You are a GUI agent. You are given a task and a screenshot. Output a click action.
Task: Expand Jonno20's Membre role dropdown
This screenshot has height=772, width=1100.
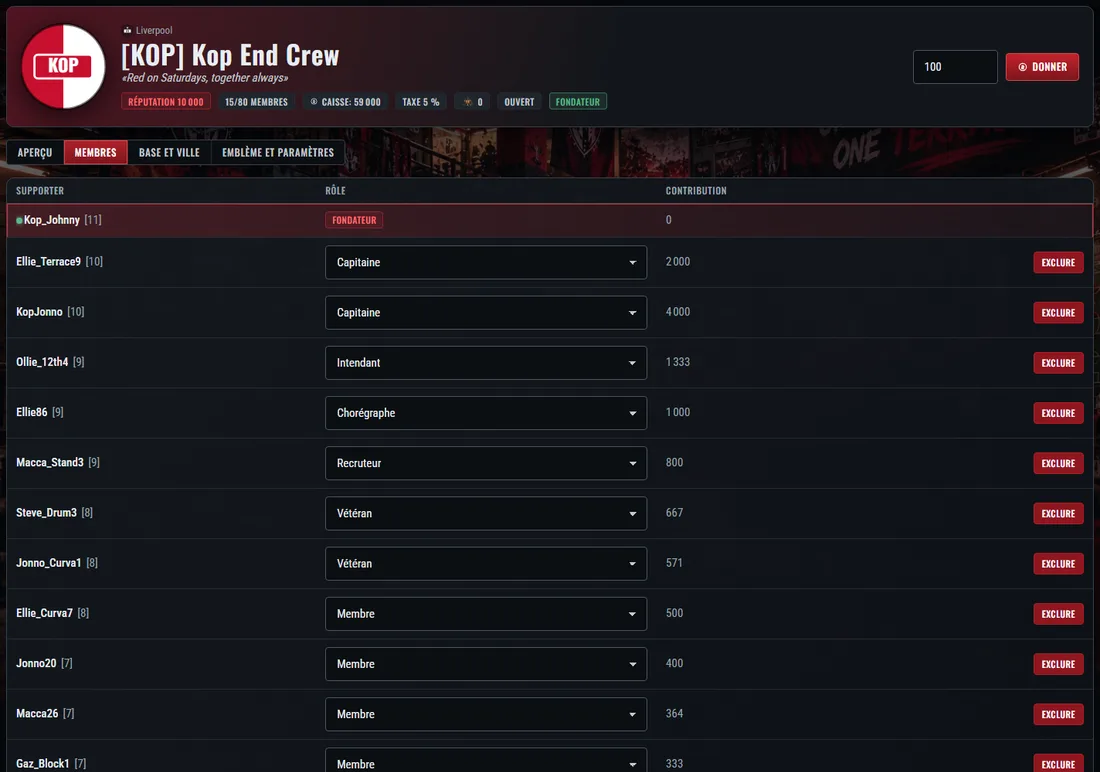485,664
